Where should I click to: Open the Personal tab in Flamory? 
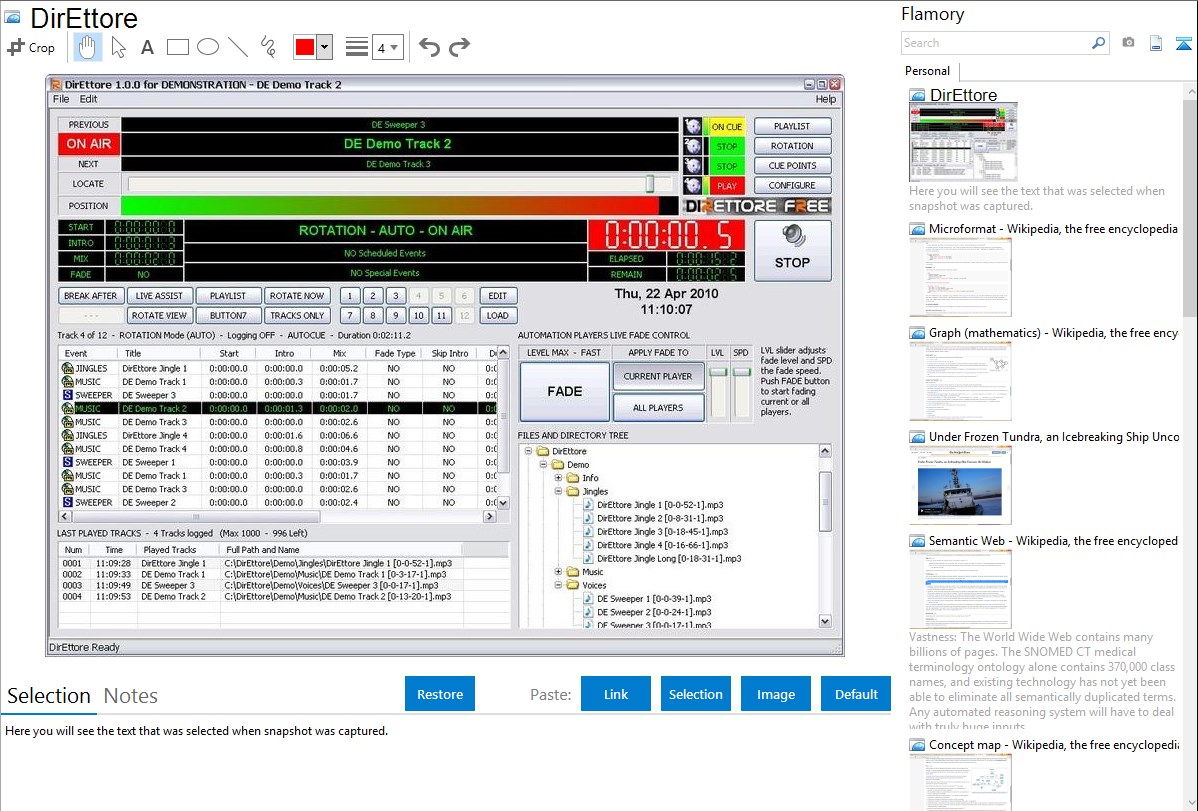coord(928,71)
